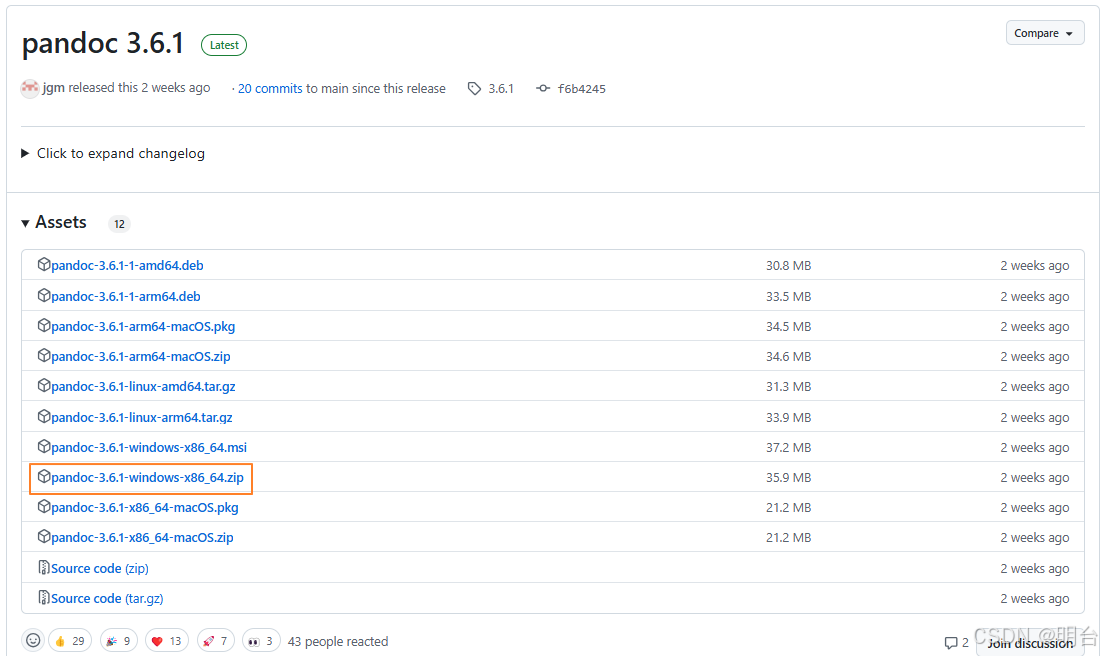Open the 20 commits link
1103x656 pixels.
point(270,89)
